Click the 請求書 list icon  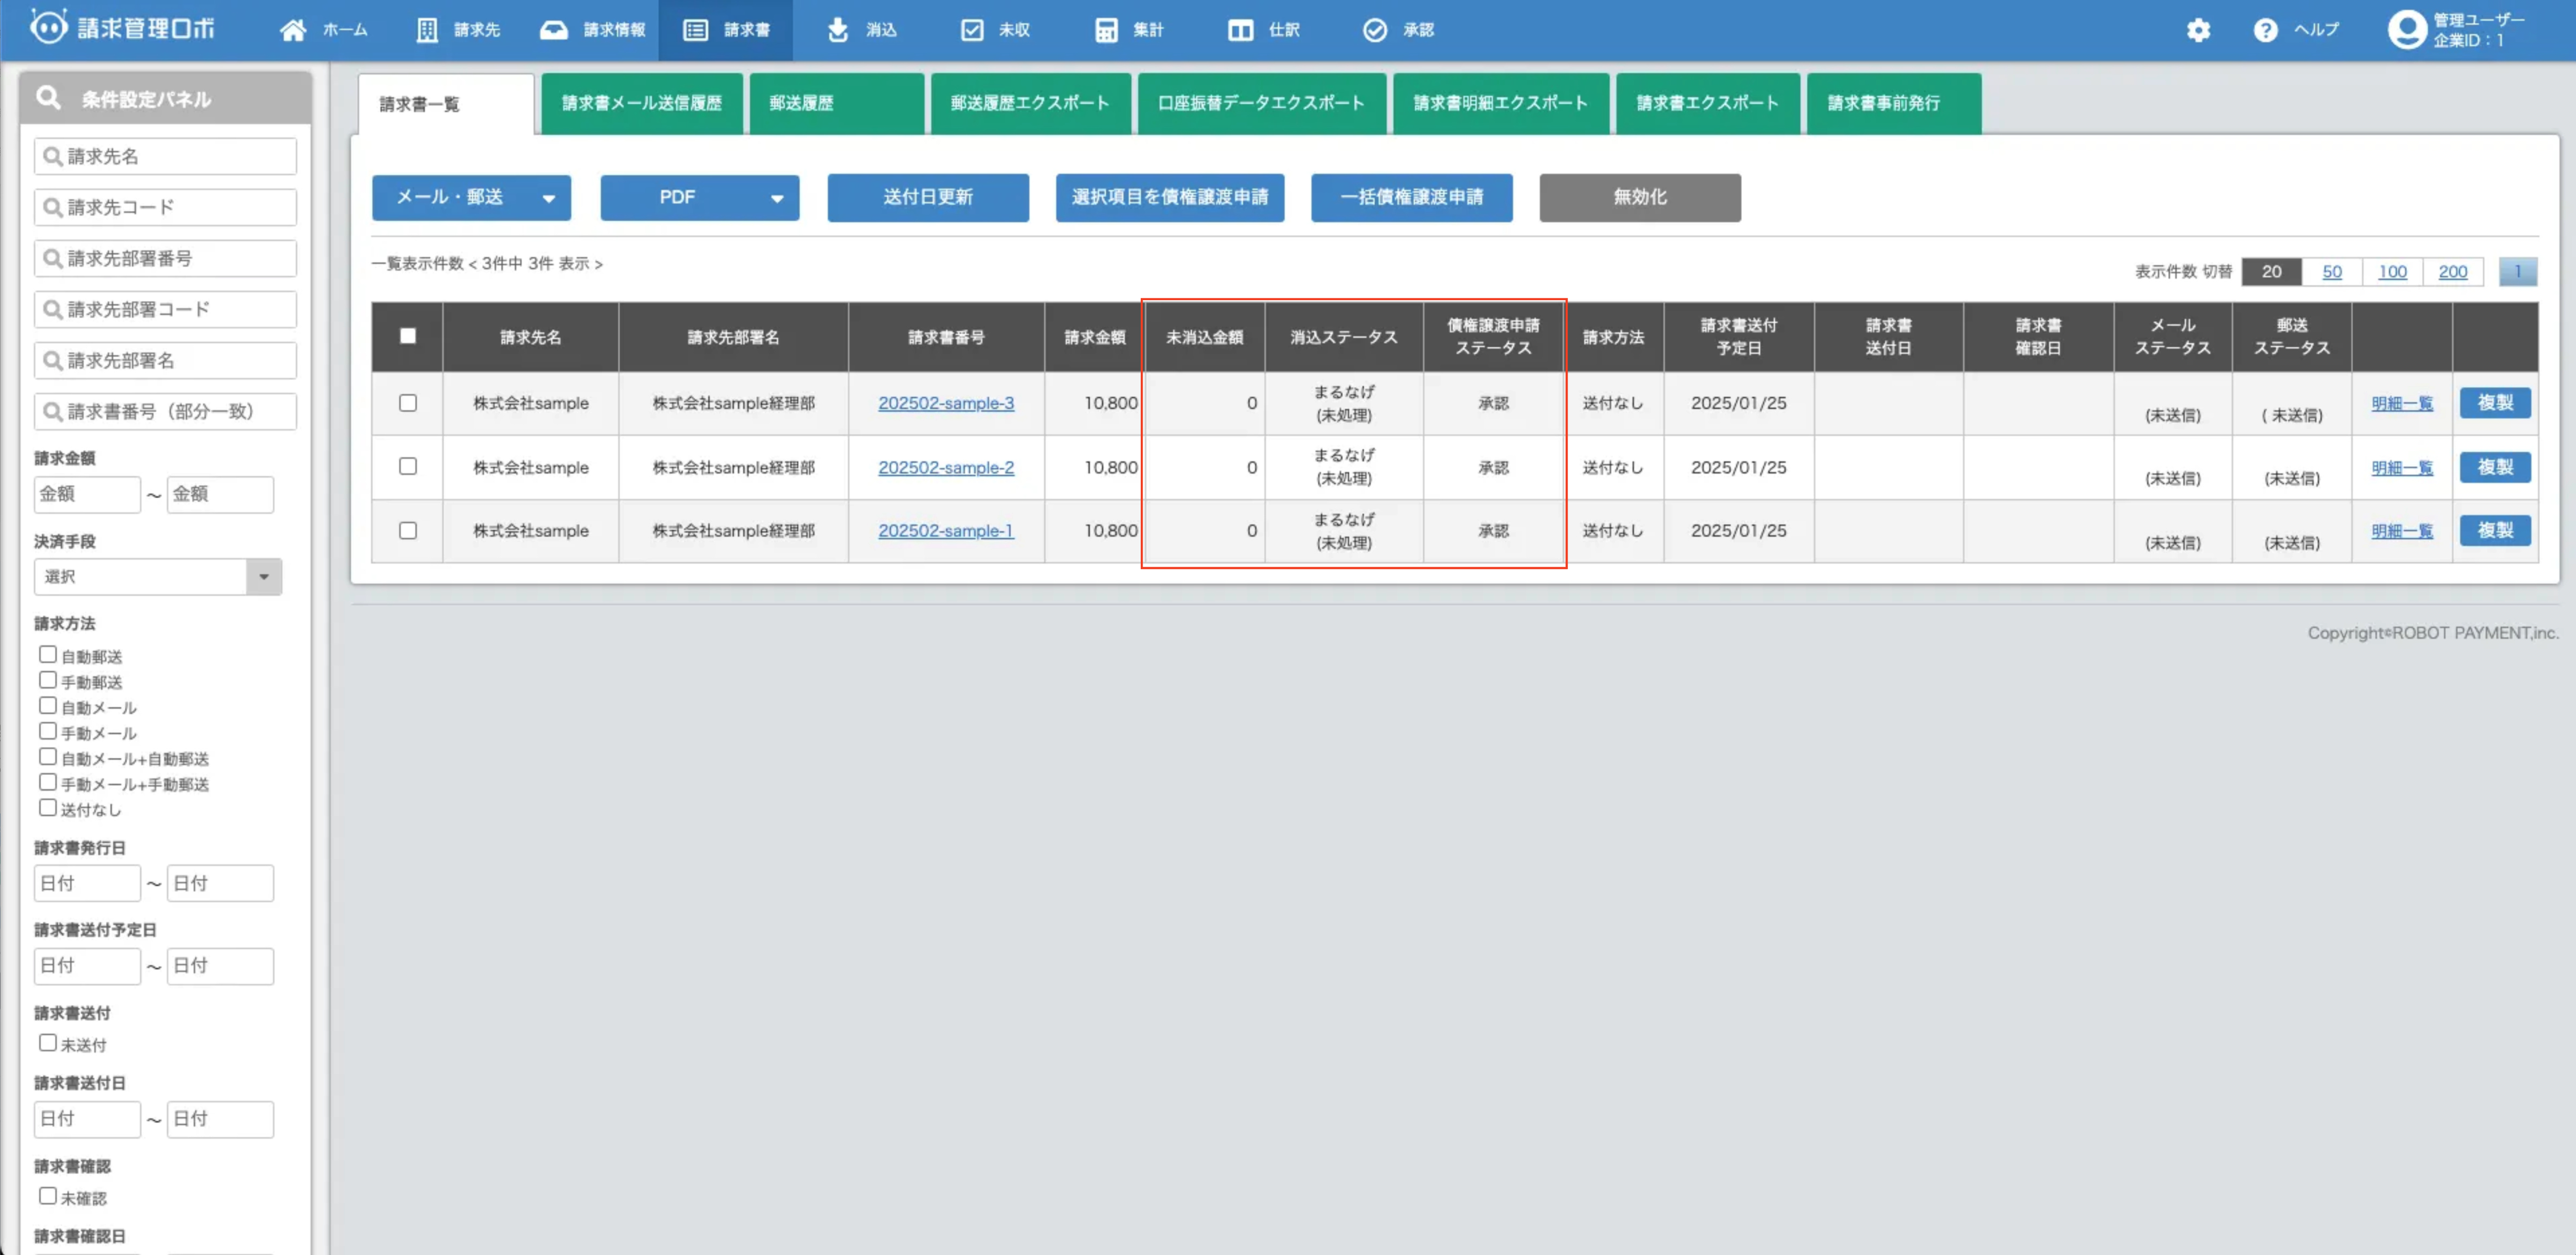695,30
